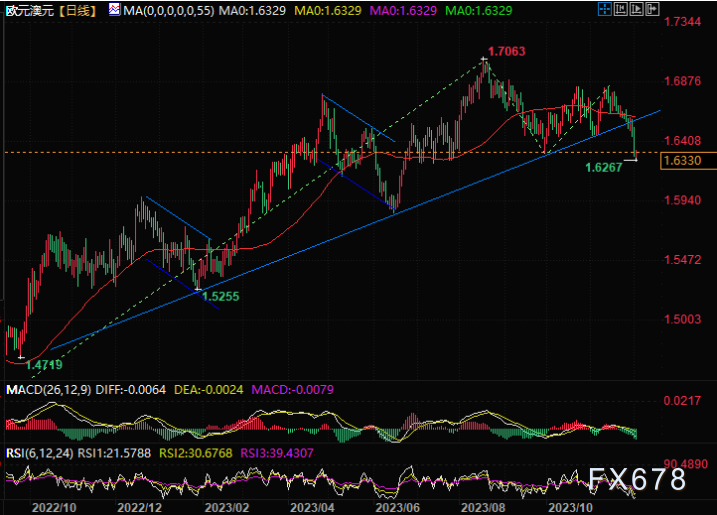
Task: Click the 2022/10 date label
Action: [54, 507]
